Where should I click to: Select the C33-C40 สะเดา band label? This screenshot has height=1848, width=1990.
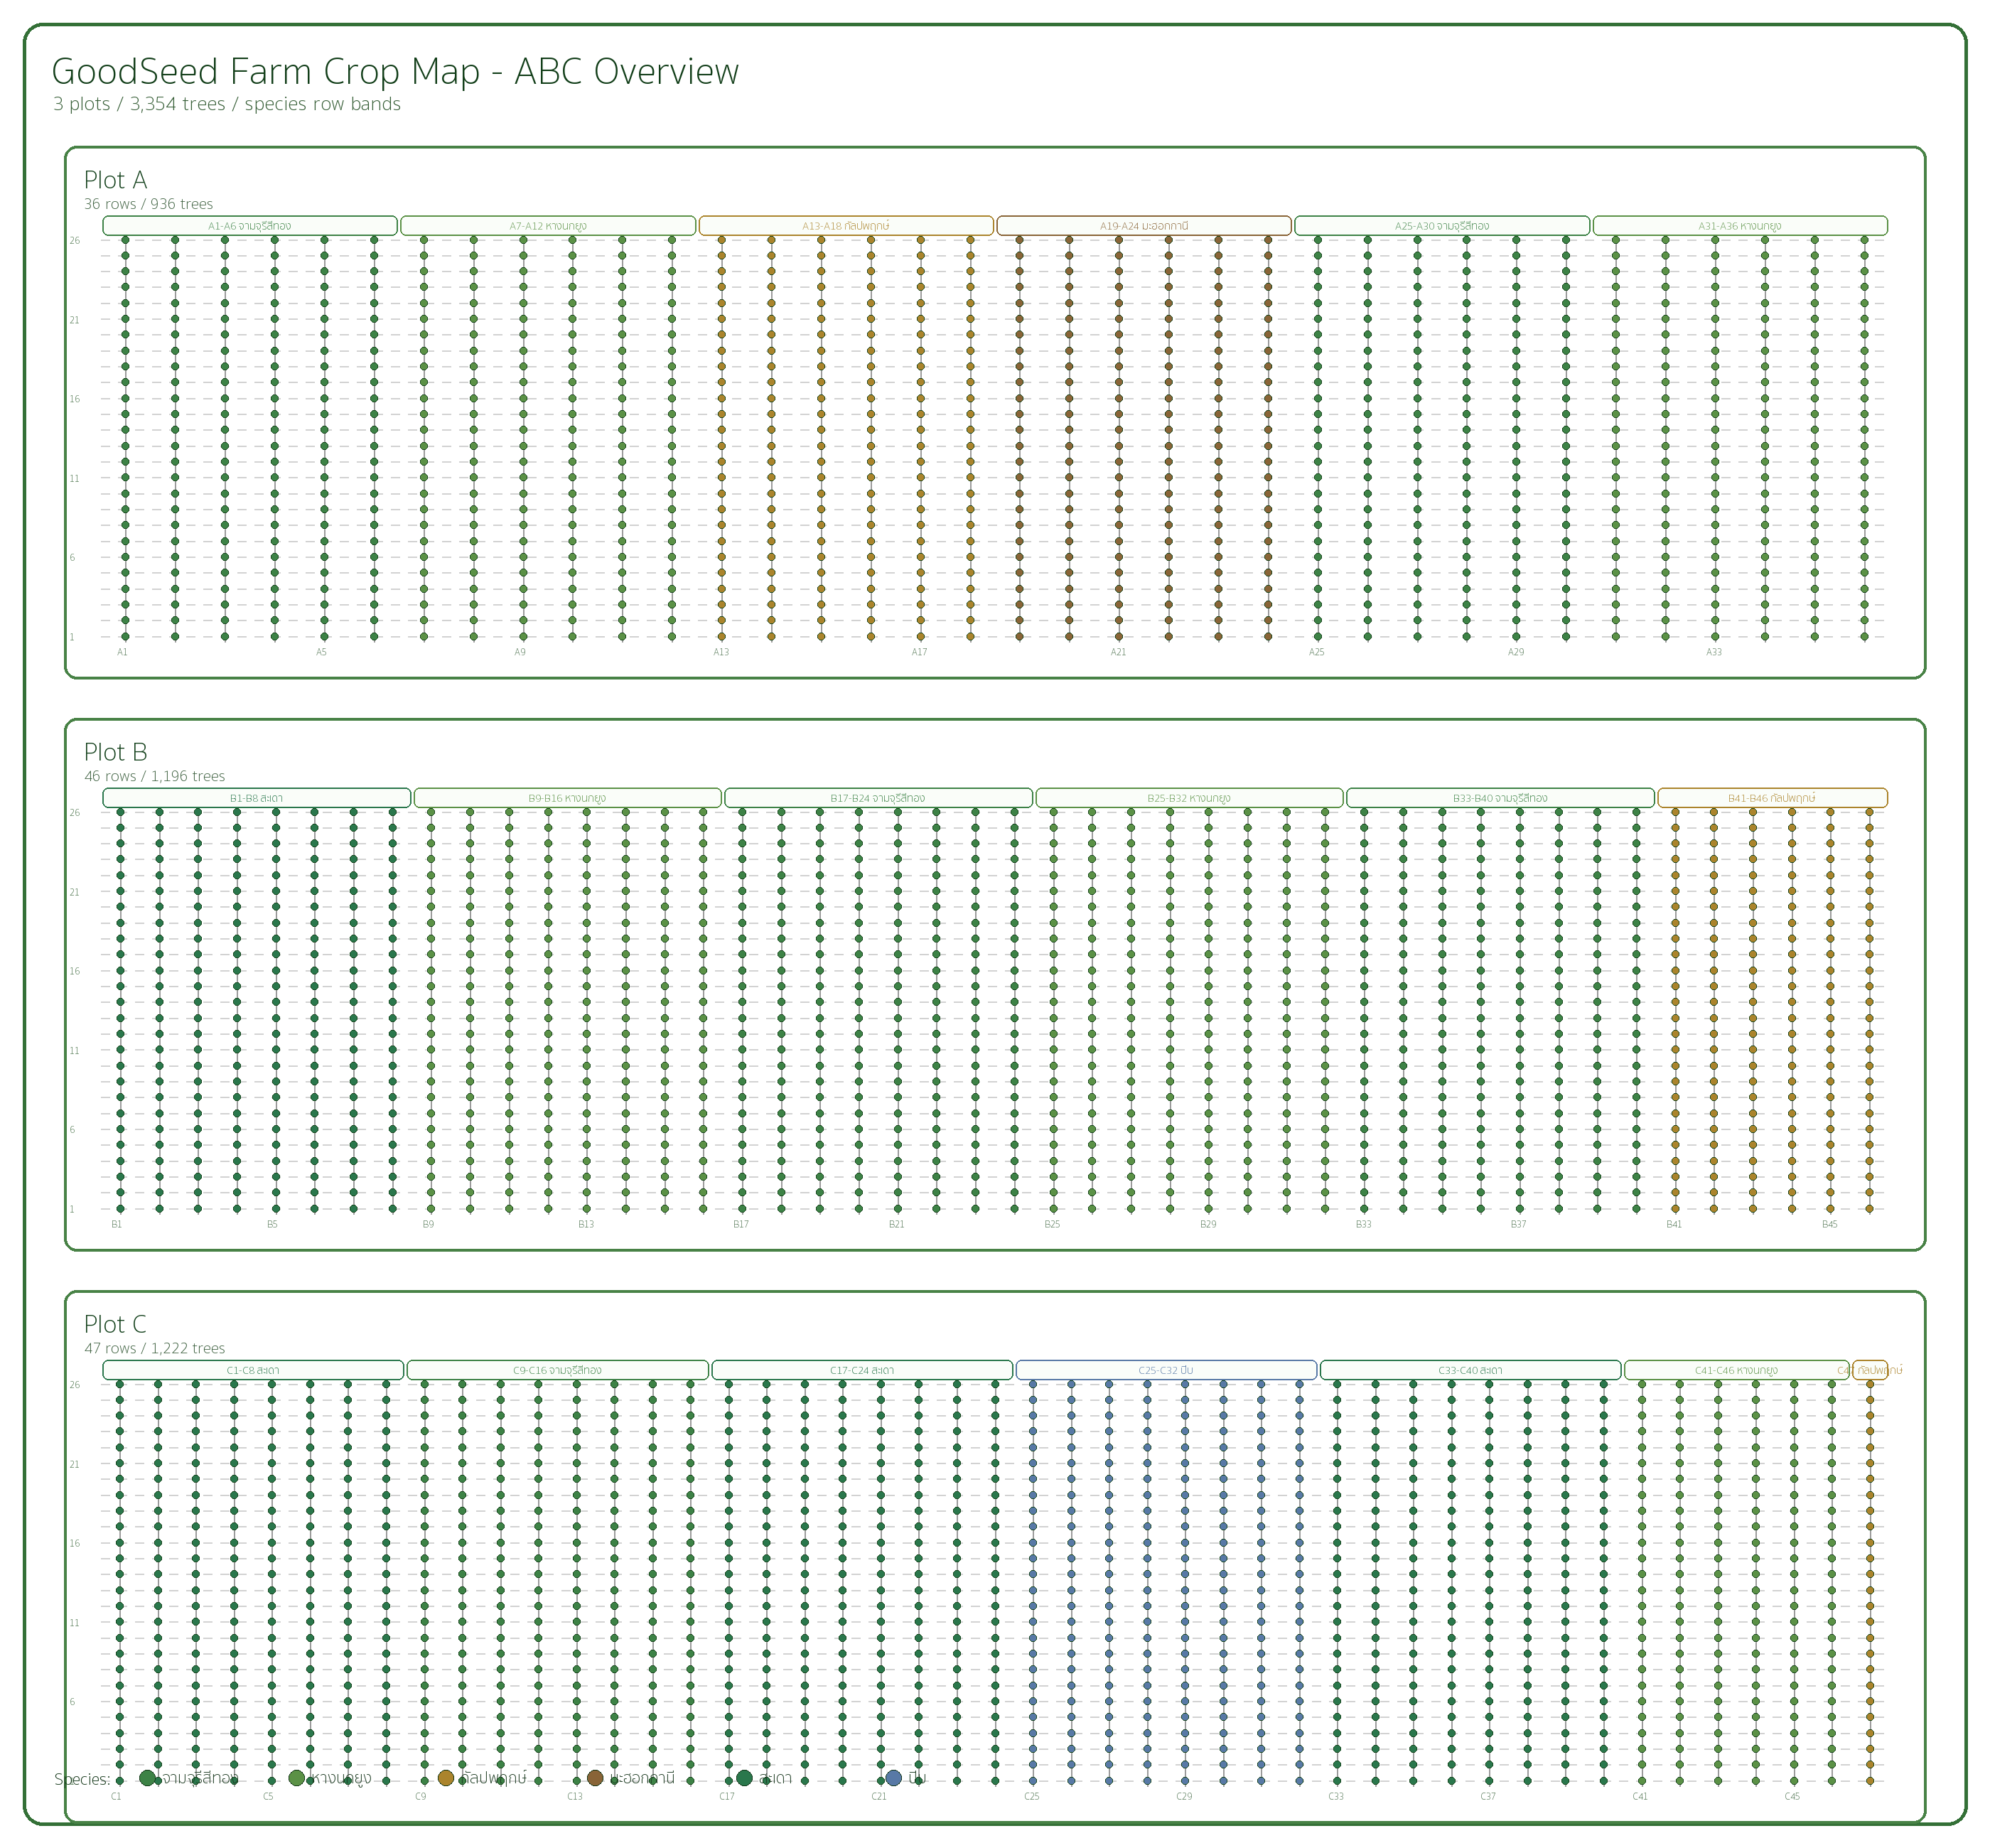[1470, 1370]
